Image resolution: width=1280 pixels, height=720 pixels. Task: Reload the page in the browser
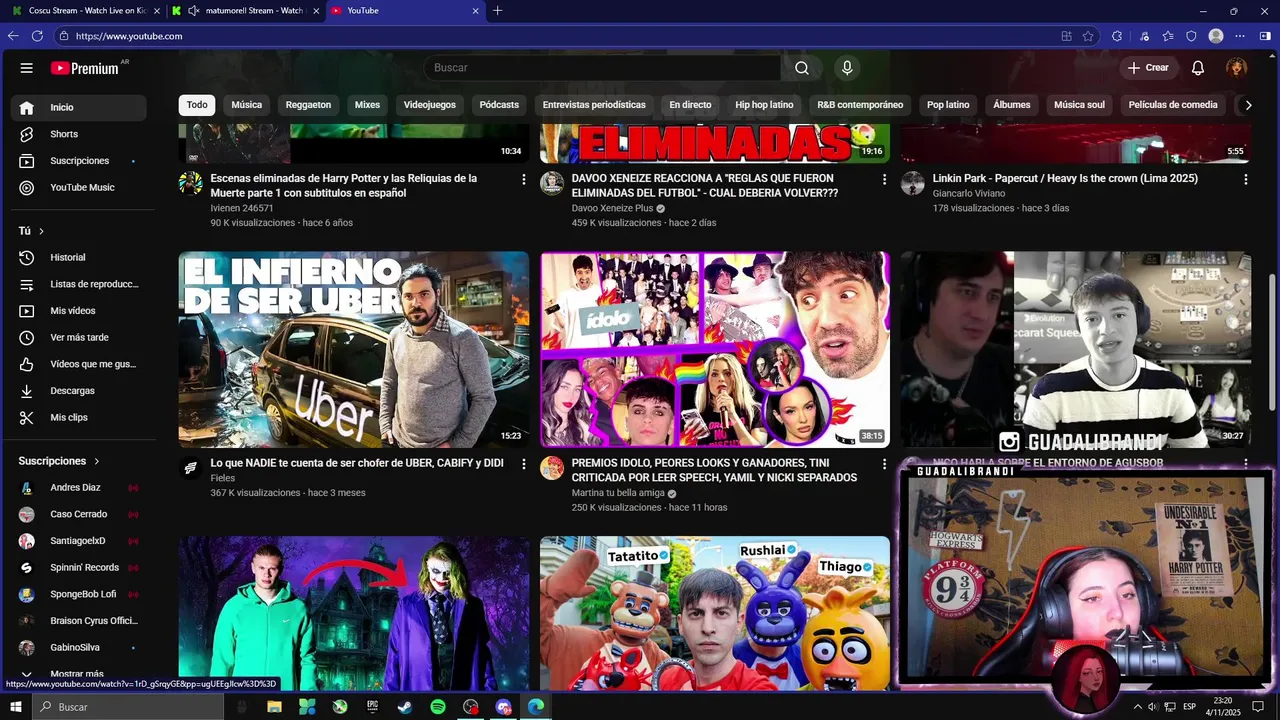tap(37, 36)
